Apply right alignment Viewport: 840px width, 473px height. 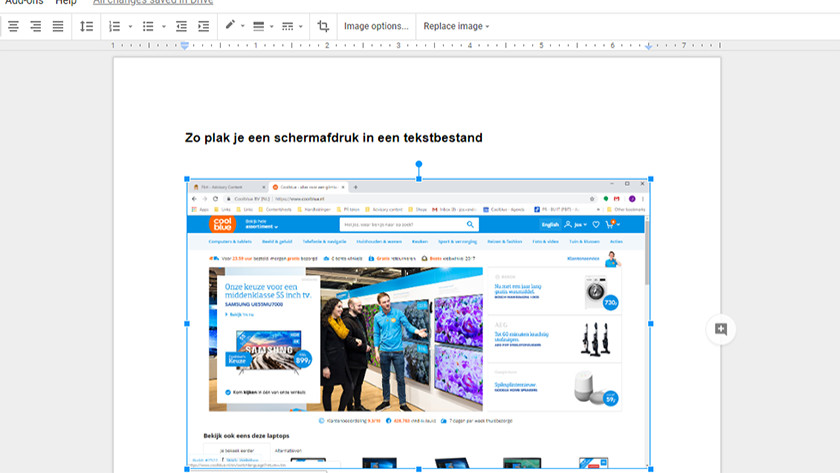35,26
